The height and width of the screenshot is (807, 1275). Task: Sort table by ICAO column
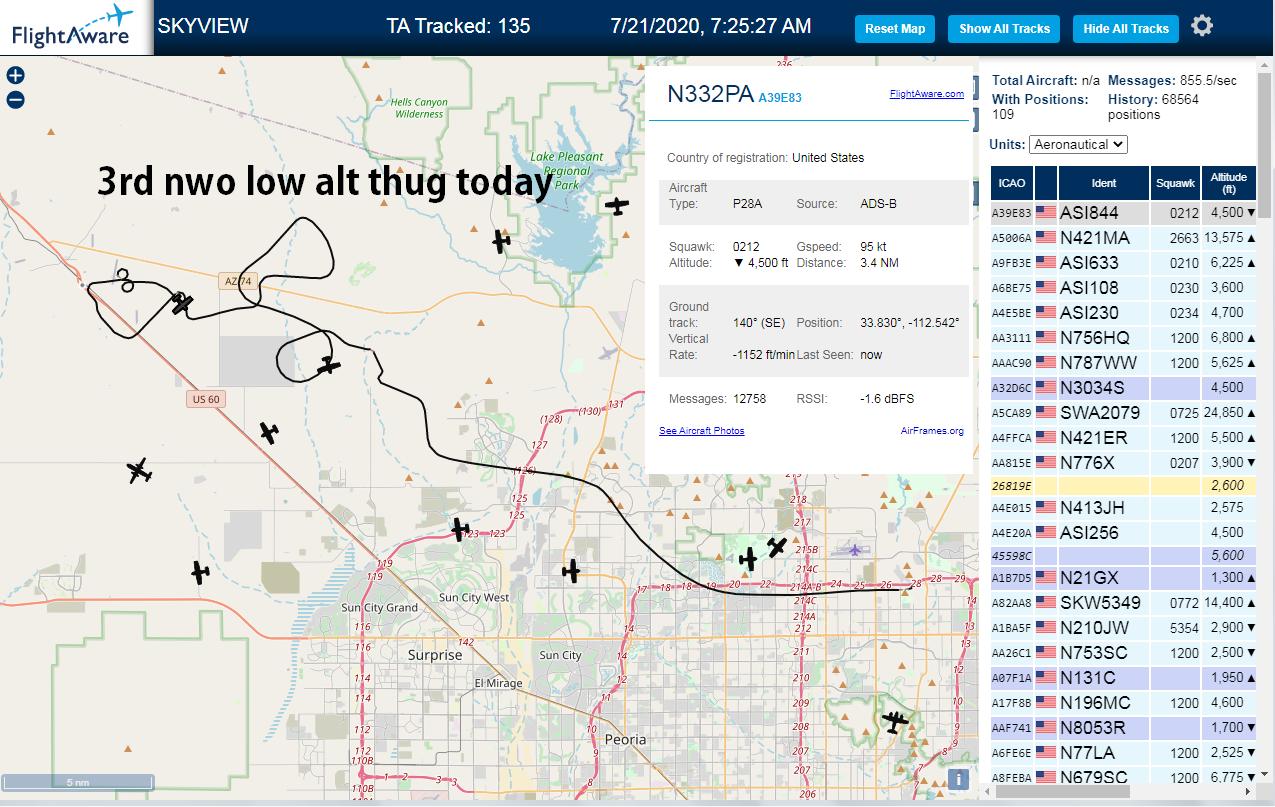pyautogui.click(x=1012, y=183)
